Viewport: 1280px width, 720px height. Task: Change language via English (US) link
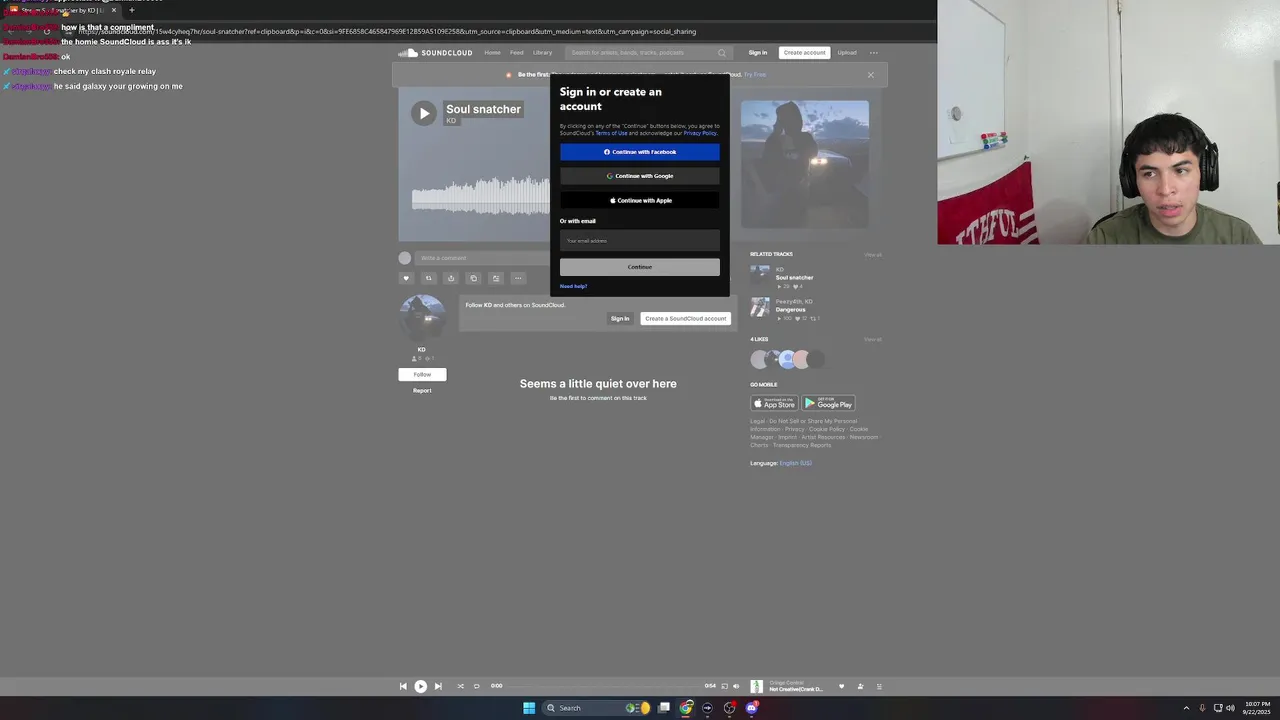tap(795, 463)
